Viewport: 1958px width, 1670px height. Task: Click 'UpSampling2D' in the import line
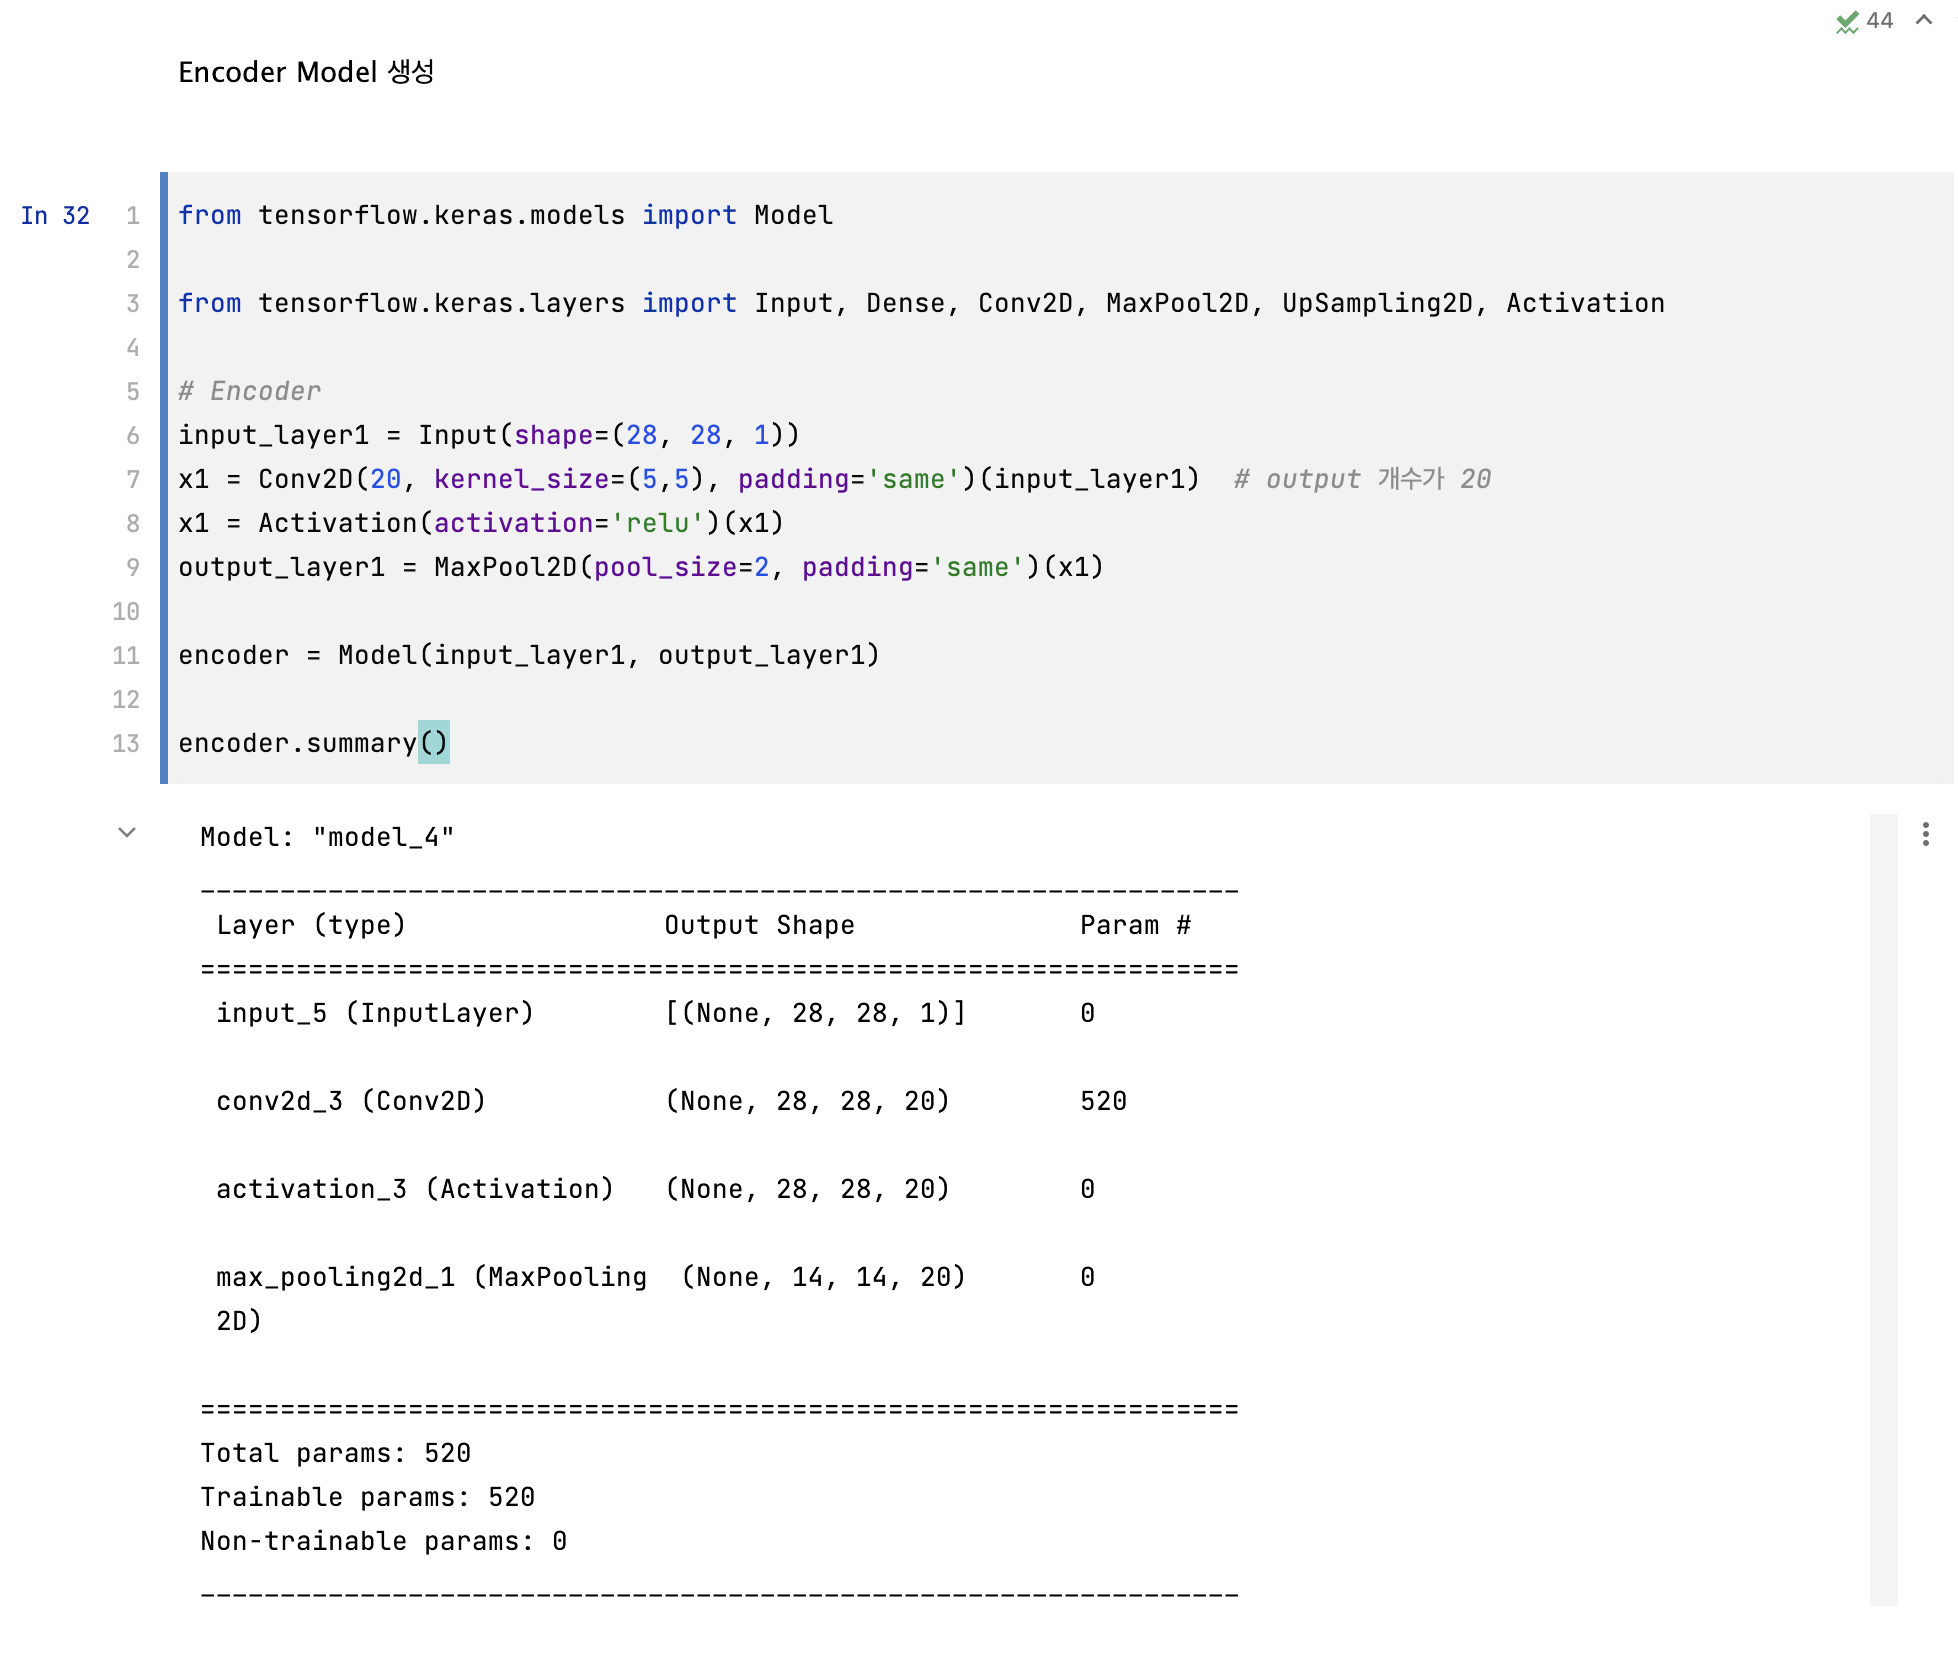pyautogui.click(x=1377, y=303)
